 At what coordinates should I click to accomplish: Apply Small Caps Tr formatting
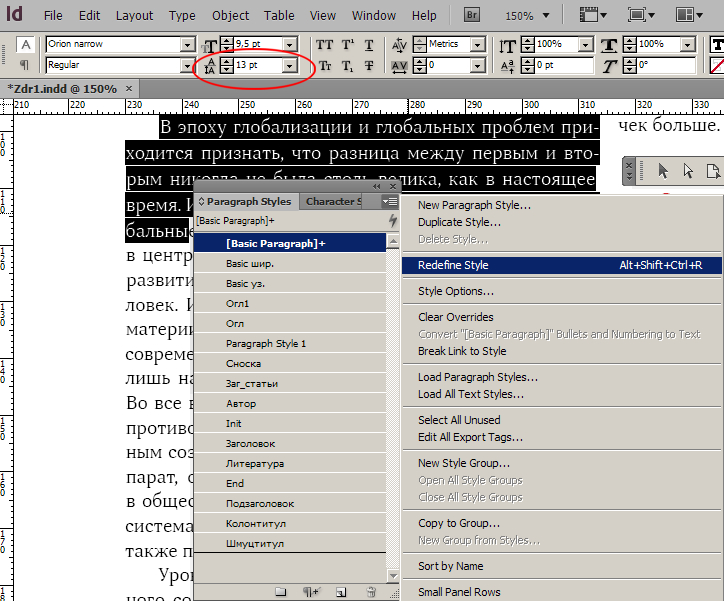325,66
